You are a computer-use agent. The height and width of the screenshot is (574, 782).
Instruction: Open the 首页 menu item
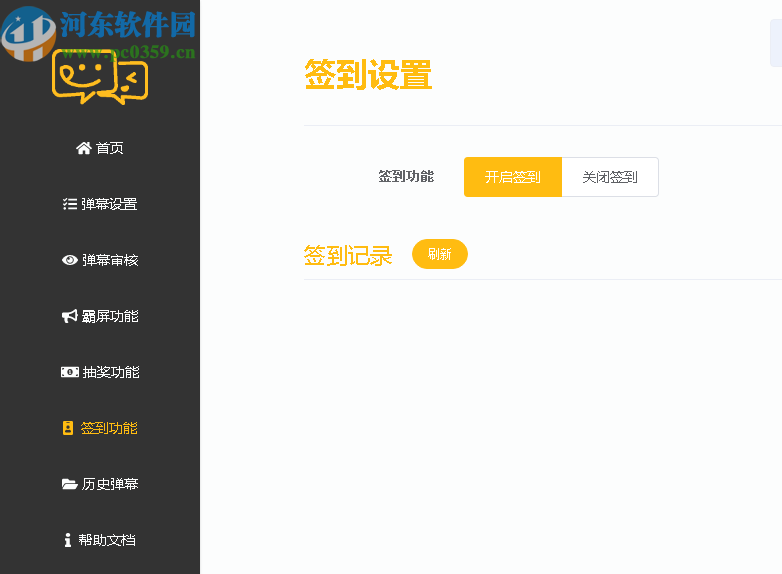click(x=100, y=148)
